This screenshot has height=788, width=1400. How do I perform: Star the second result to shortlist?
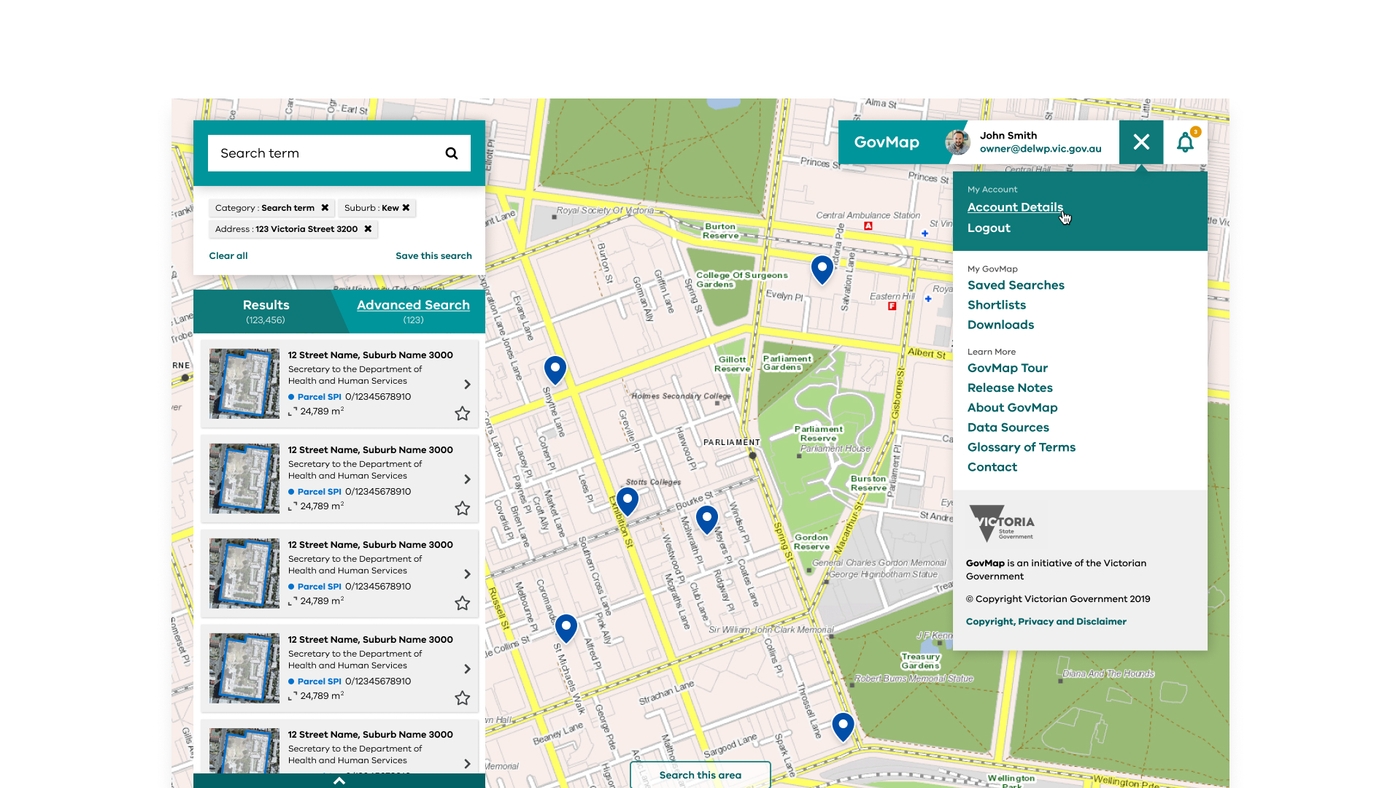[x=462, y=508]
